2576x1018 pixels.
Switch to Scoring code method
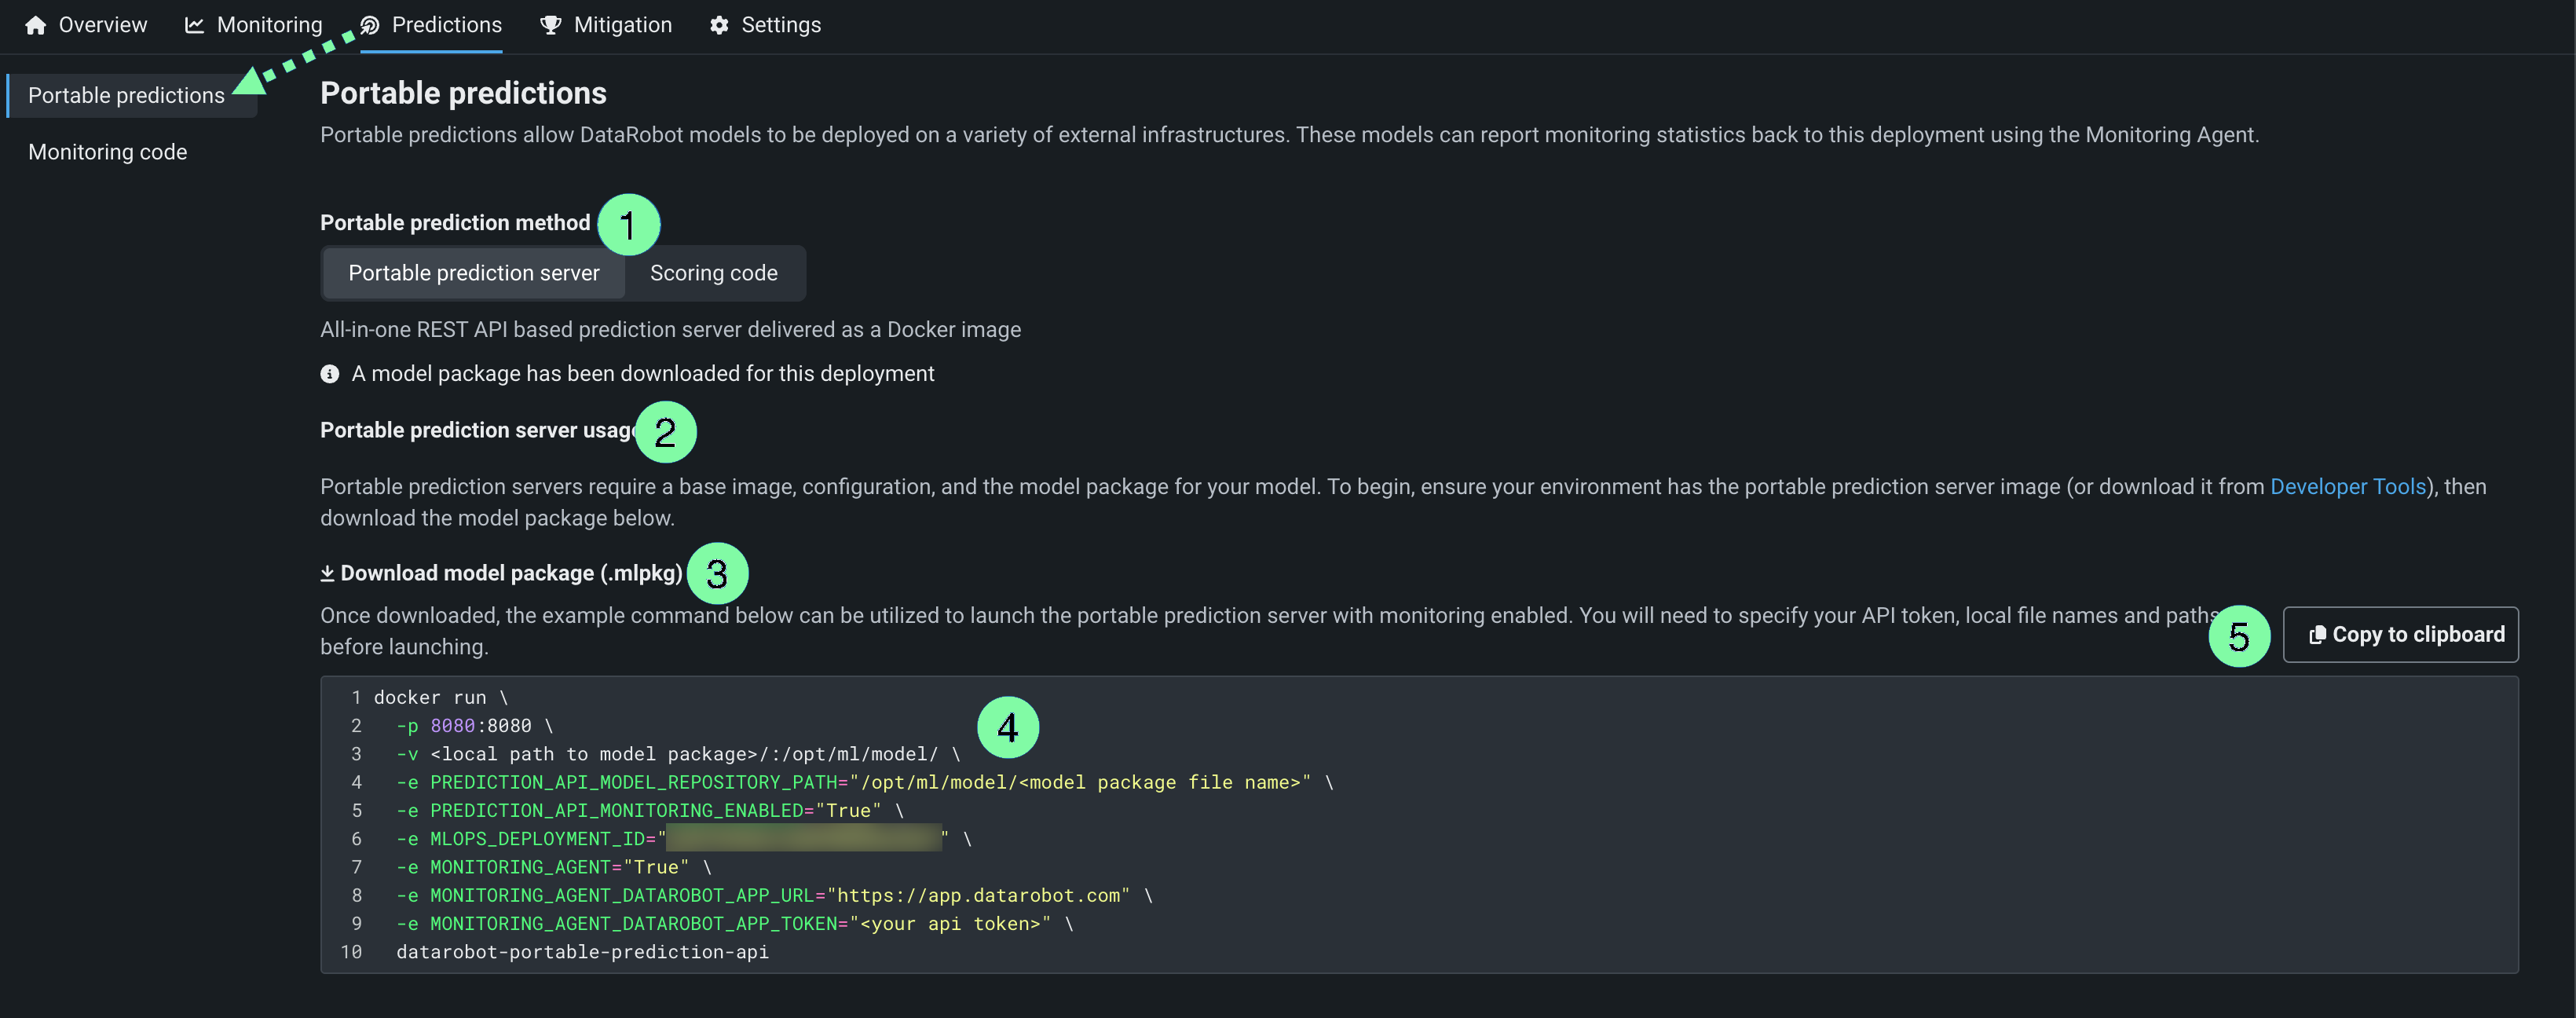713,273
